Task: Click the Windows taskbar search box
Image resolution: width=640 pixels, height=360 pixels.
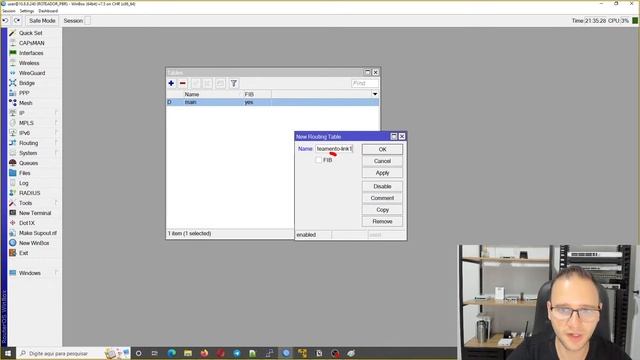Action: pyautogui.click(x=73, y=353)
